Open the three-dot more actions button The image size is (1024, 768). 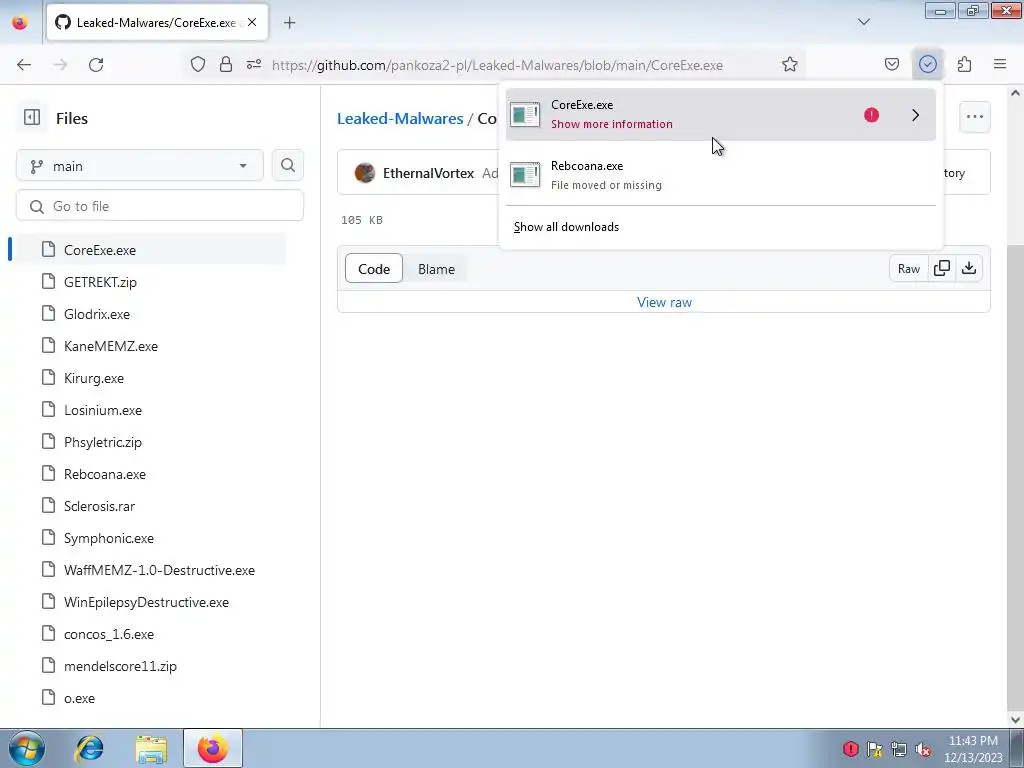(974, 117)
